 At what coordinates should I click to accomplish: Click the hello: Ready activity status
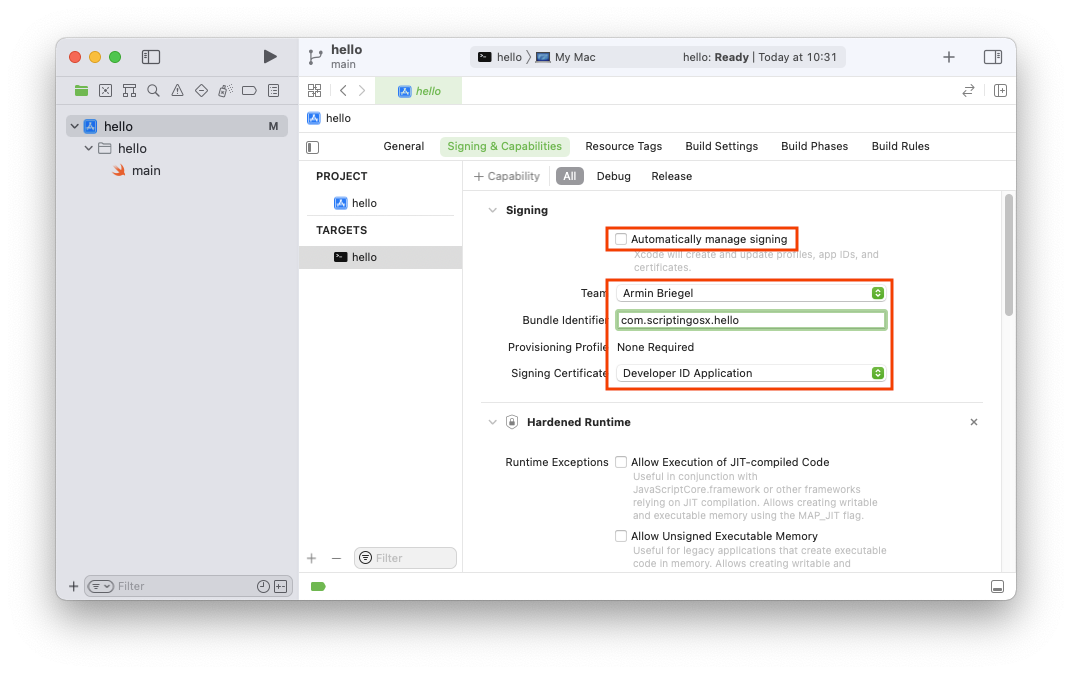pyautogui.click(x=759, y=57)
